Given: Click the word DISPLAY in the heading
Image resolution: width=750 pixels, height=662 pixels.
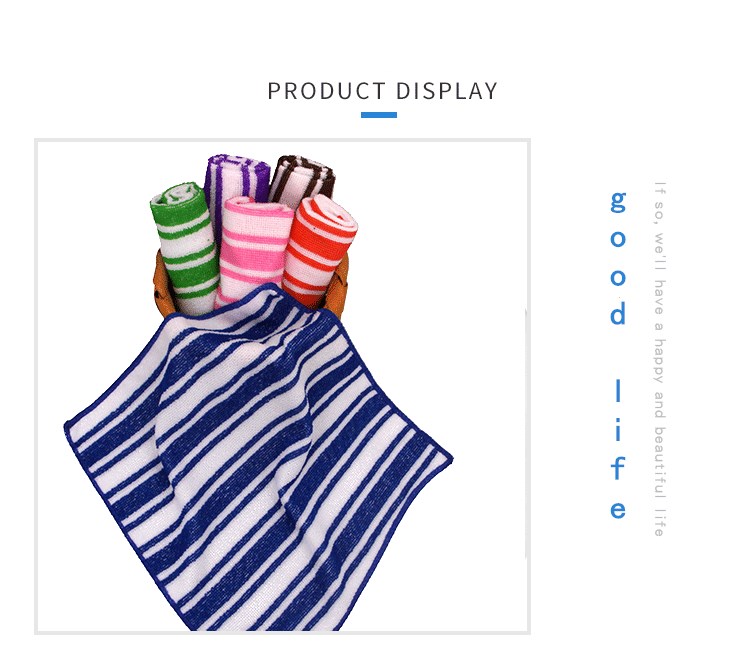Looking at the screenshot, I should pyautogui.click(x=447, y=91).
